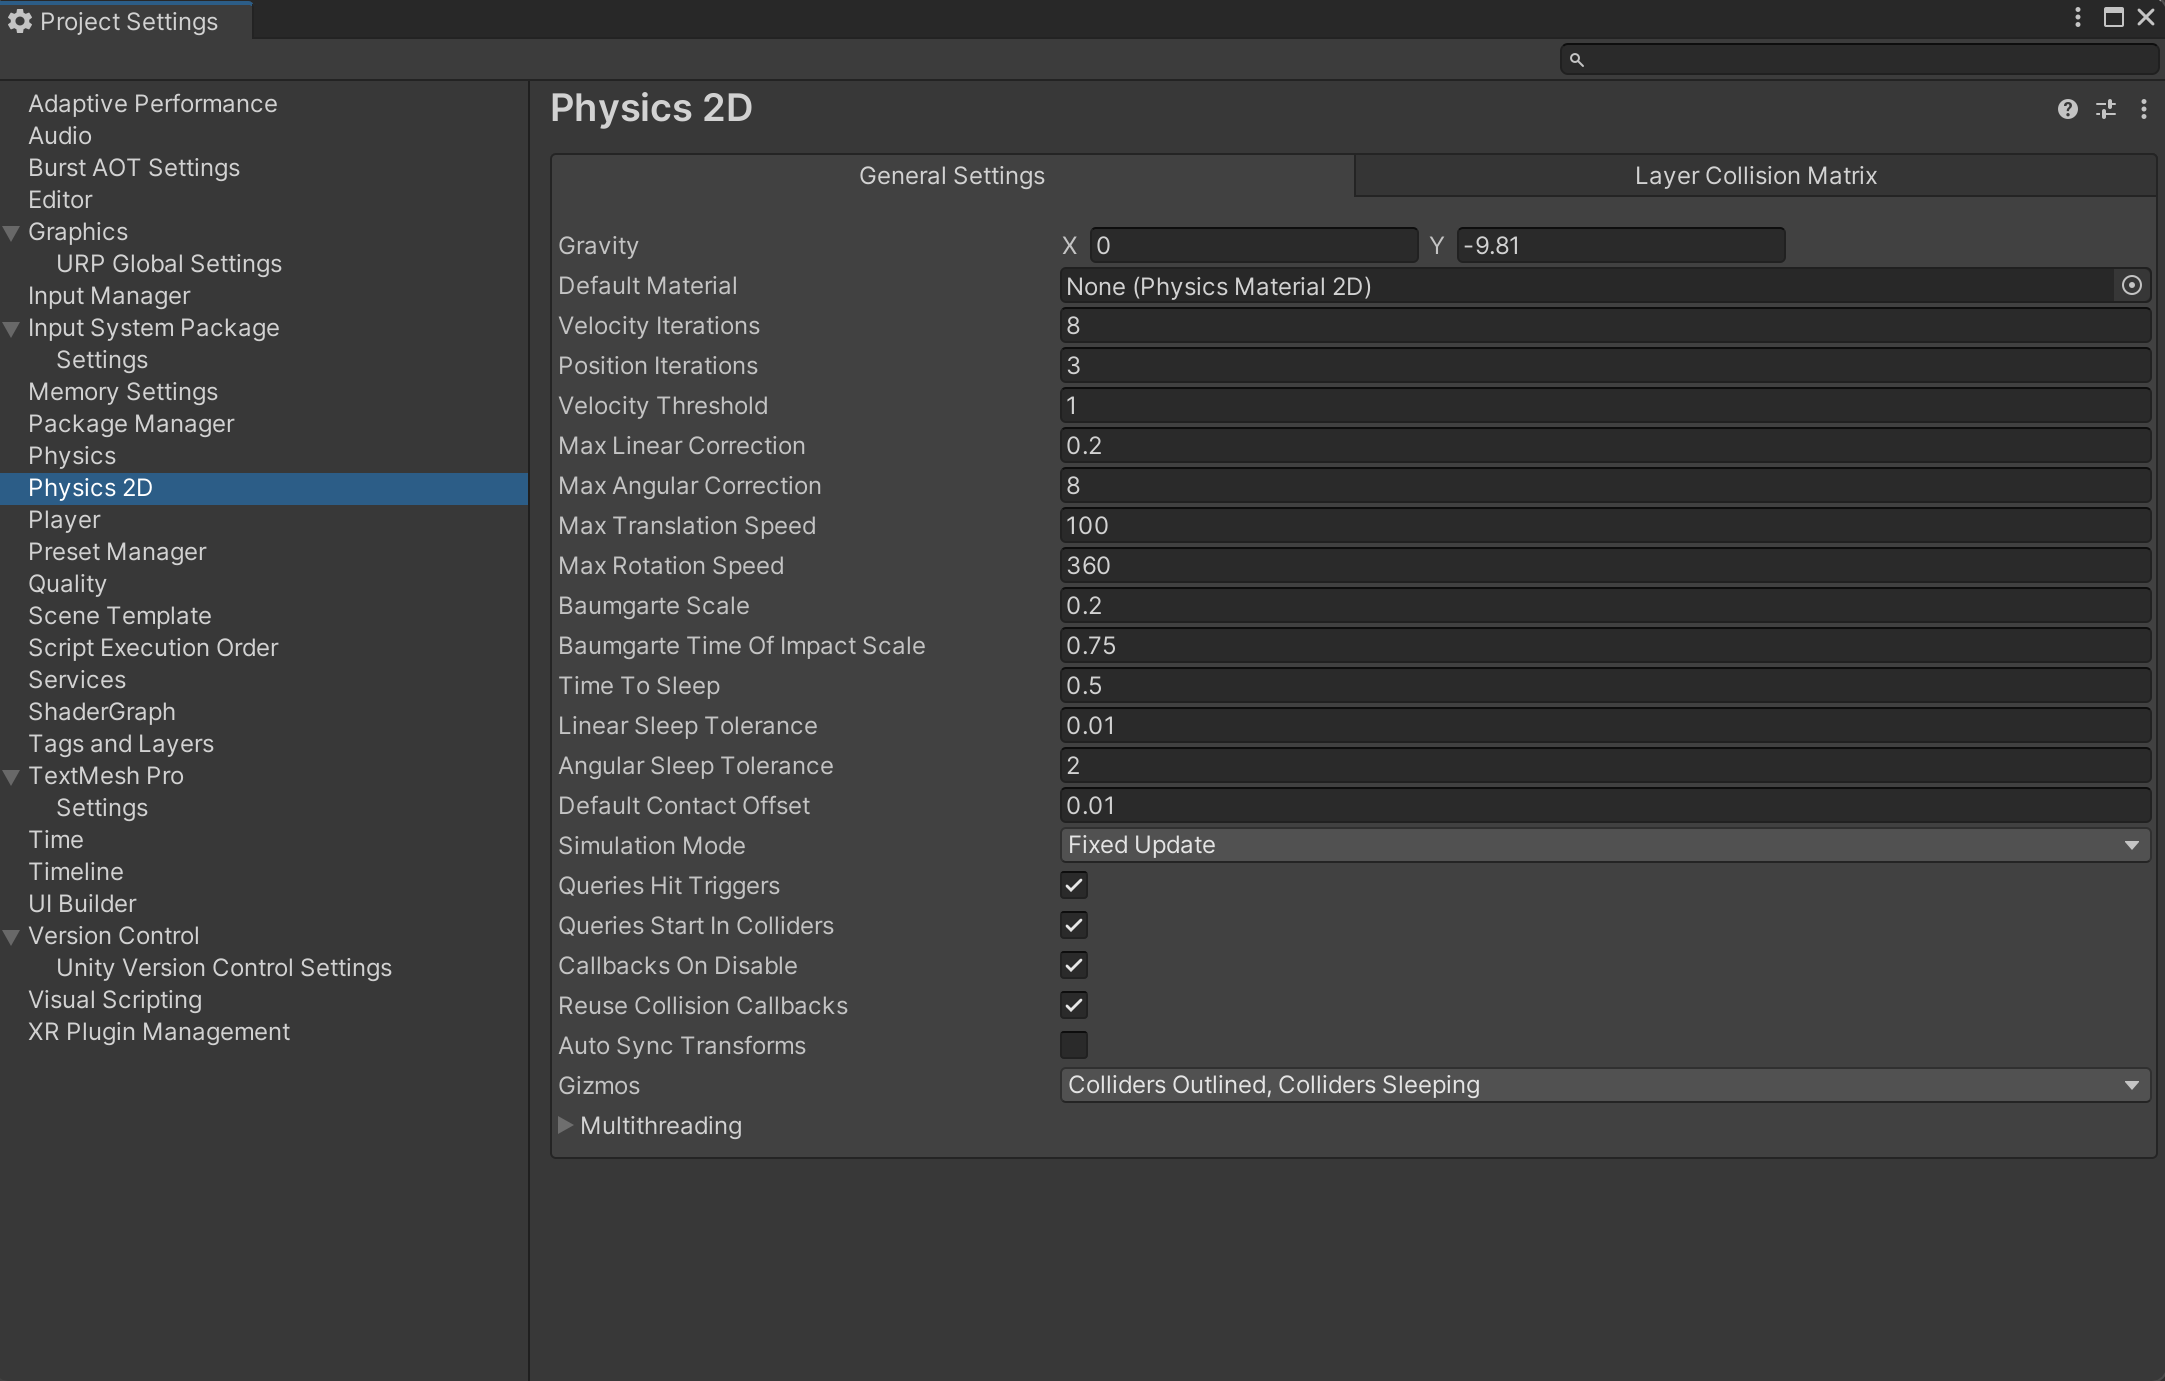This screenshot has height=1381, width=2165.
Task: Open window options three-dot menu in title bar
Action: tap(2077, 17)
